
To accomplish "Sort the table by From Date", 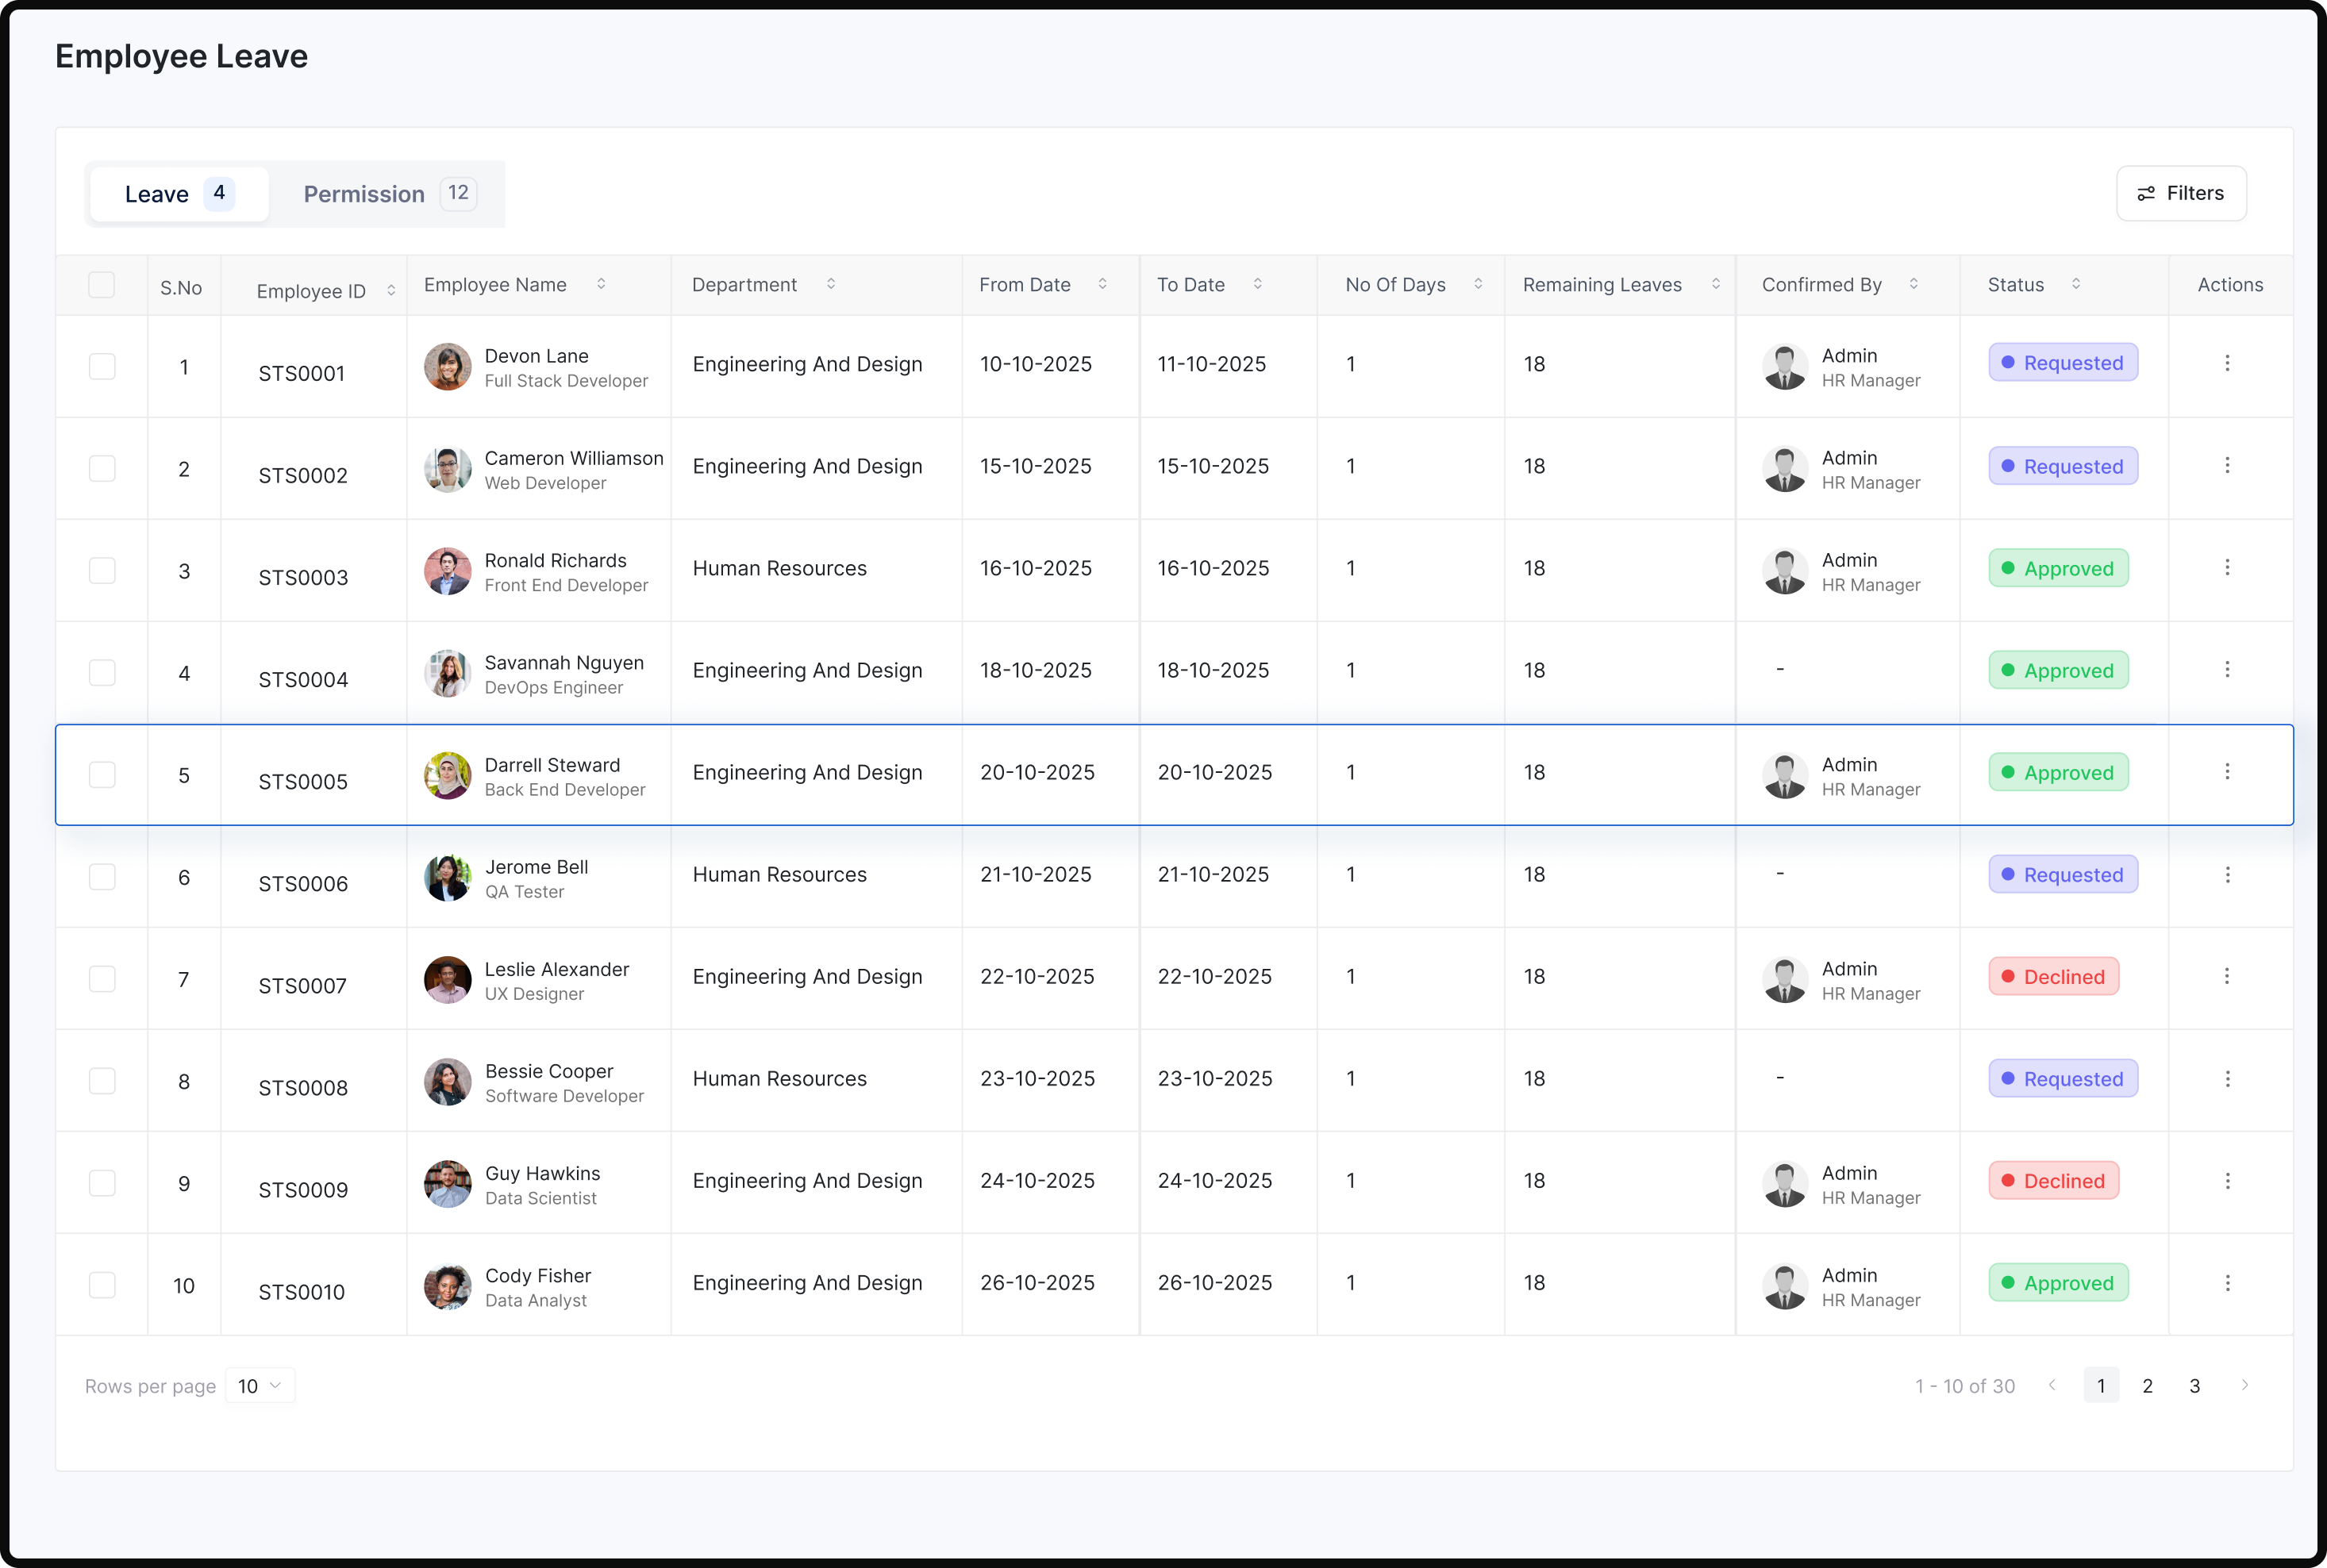I will pyautogui.click(x=1104, y=284).
